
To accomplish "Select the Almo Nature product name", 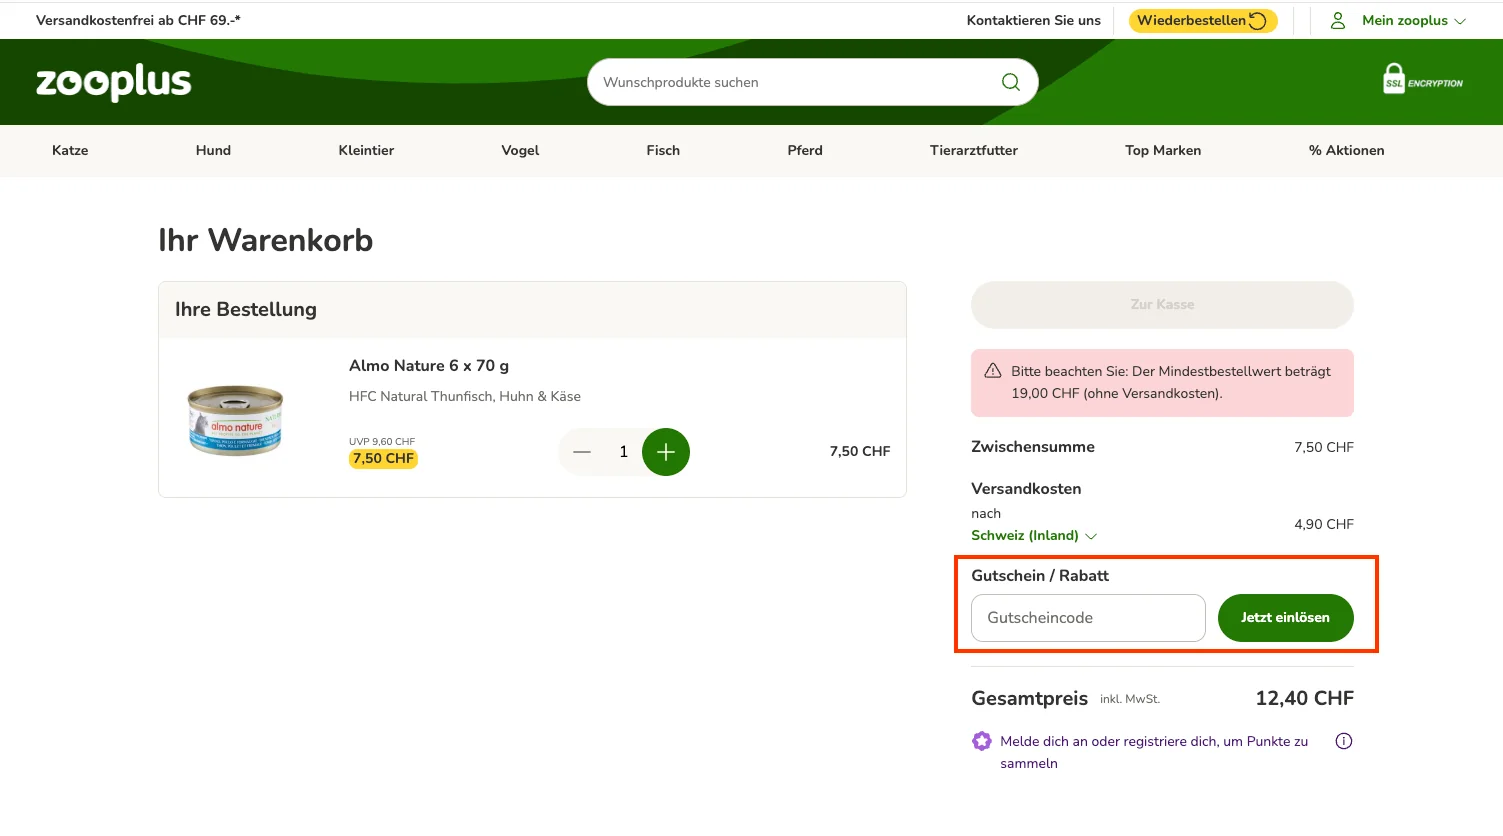I will 428,365.
